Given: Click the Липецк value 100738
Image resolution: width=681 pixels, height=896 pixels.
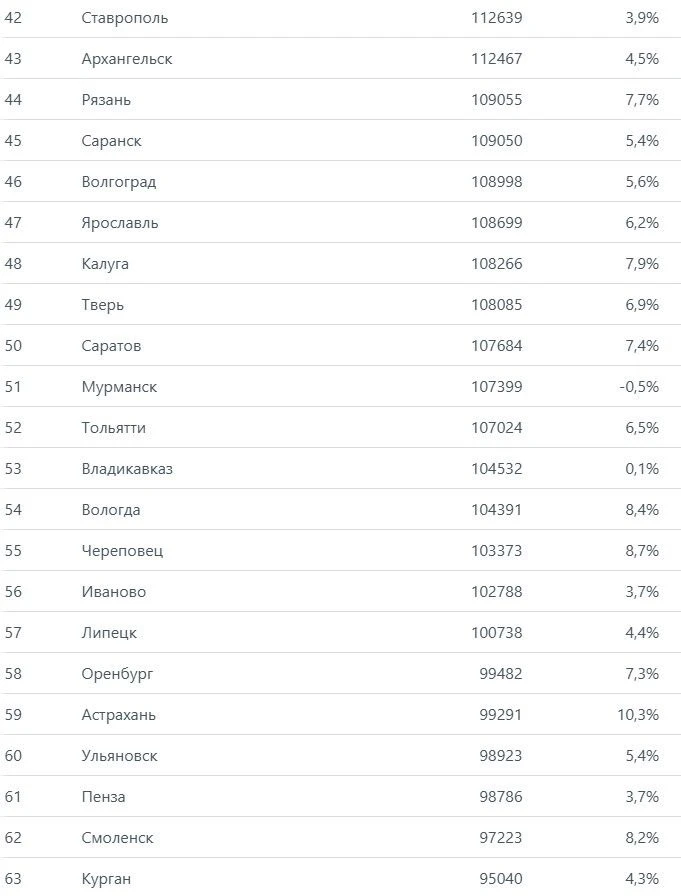Looking at the screenshot, I should pyautogui.click(x=496, y=633).
